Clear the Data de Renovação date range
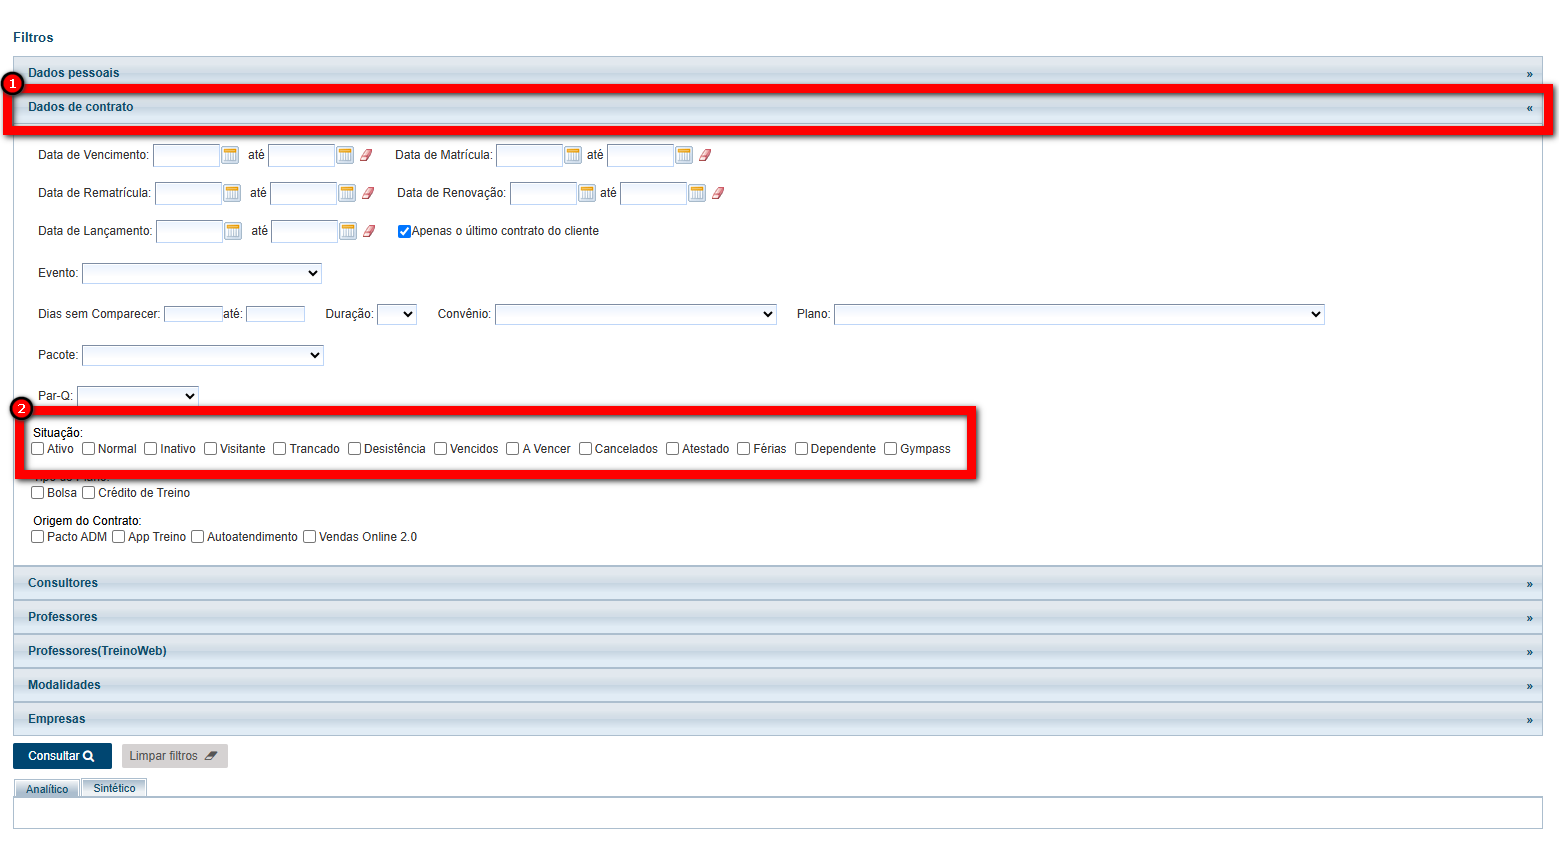1559x842 pixels. (x=718, y=193)
